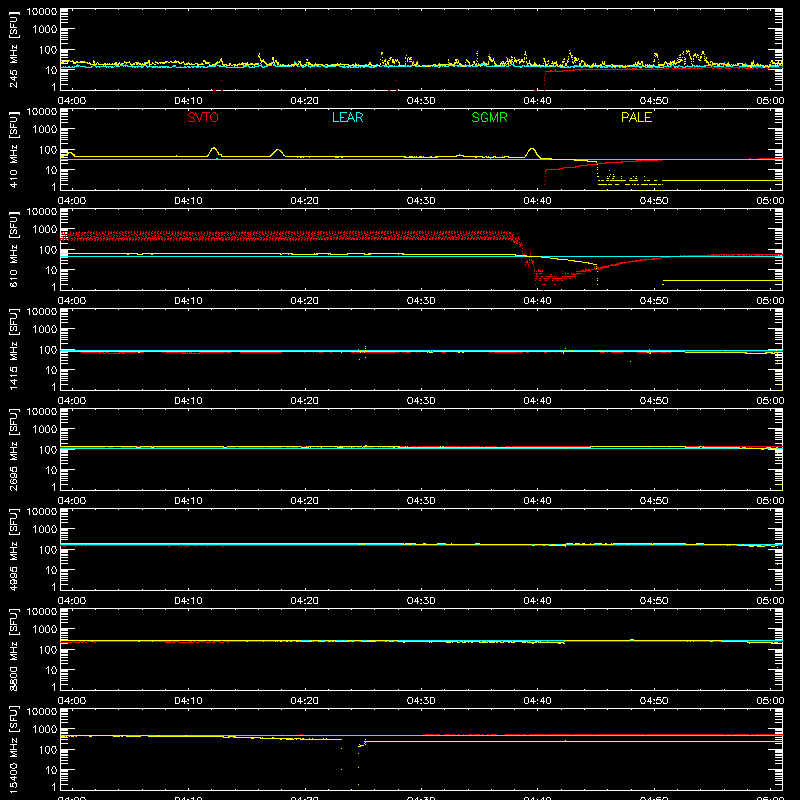Screen dimensions: 800x800
Task: Click the green SGMR legend label
Action: pyautogui.click(x=489, y=117)
